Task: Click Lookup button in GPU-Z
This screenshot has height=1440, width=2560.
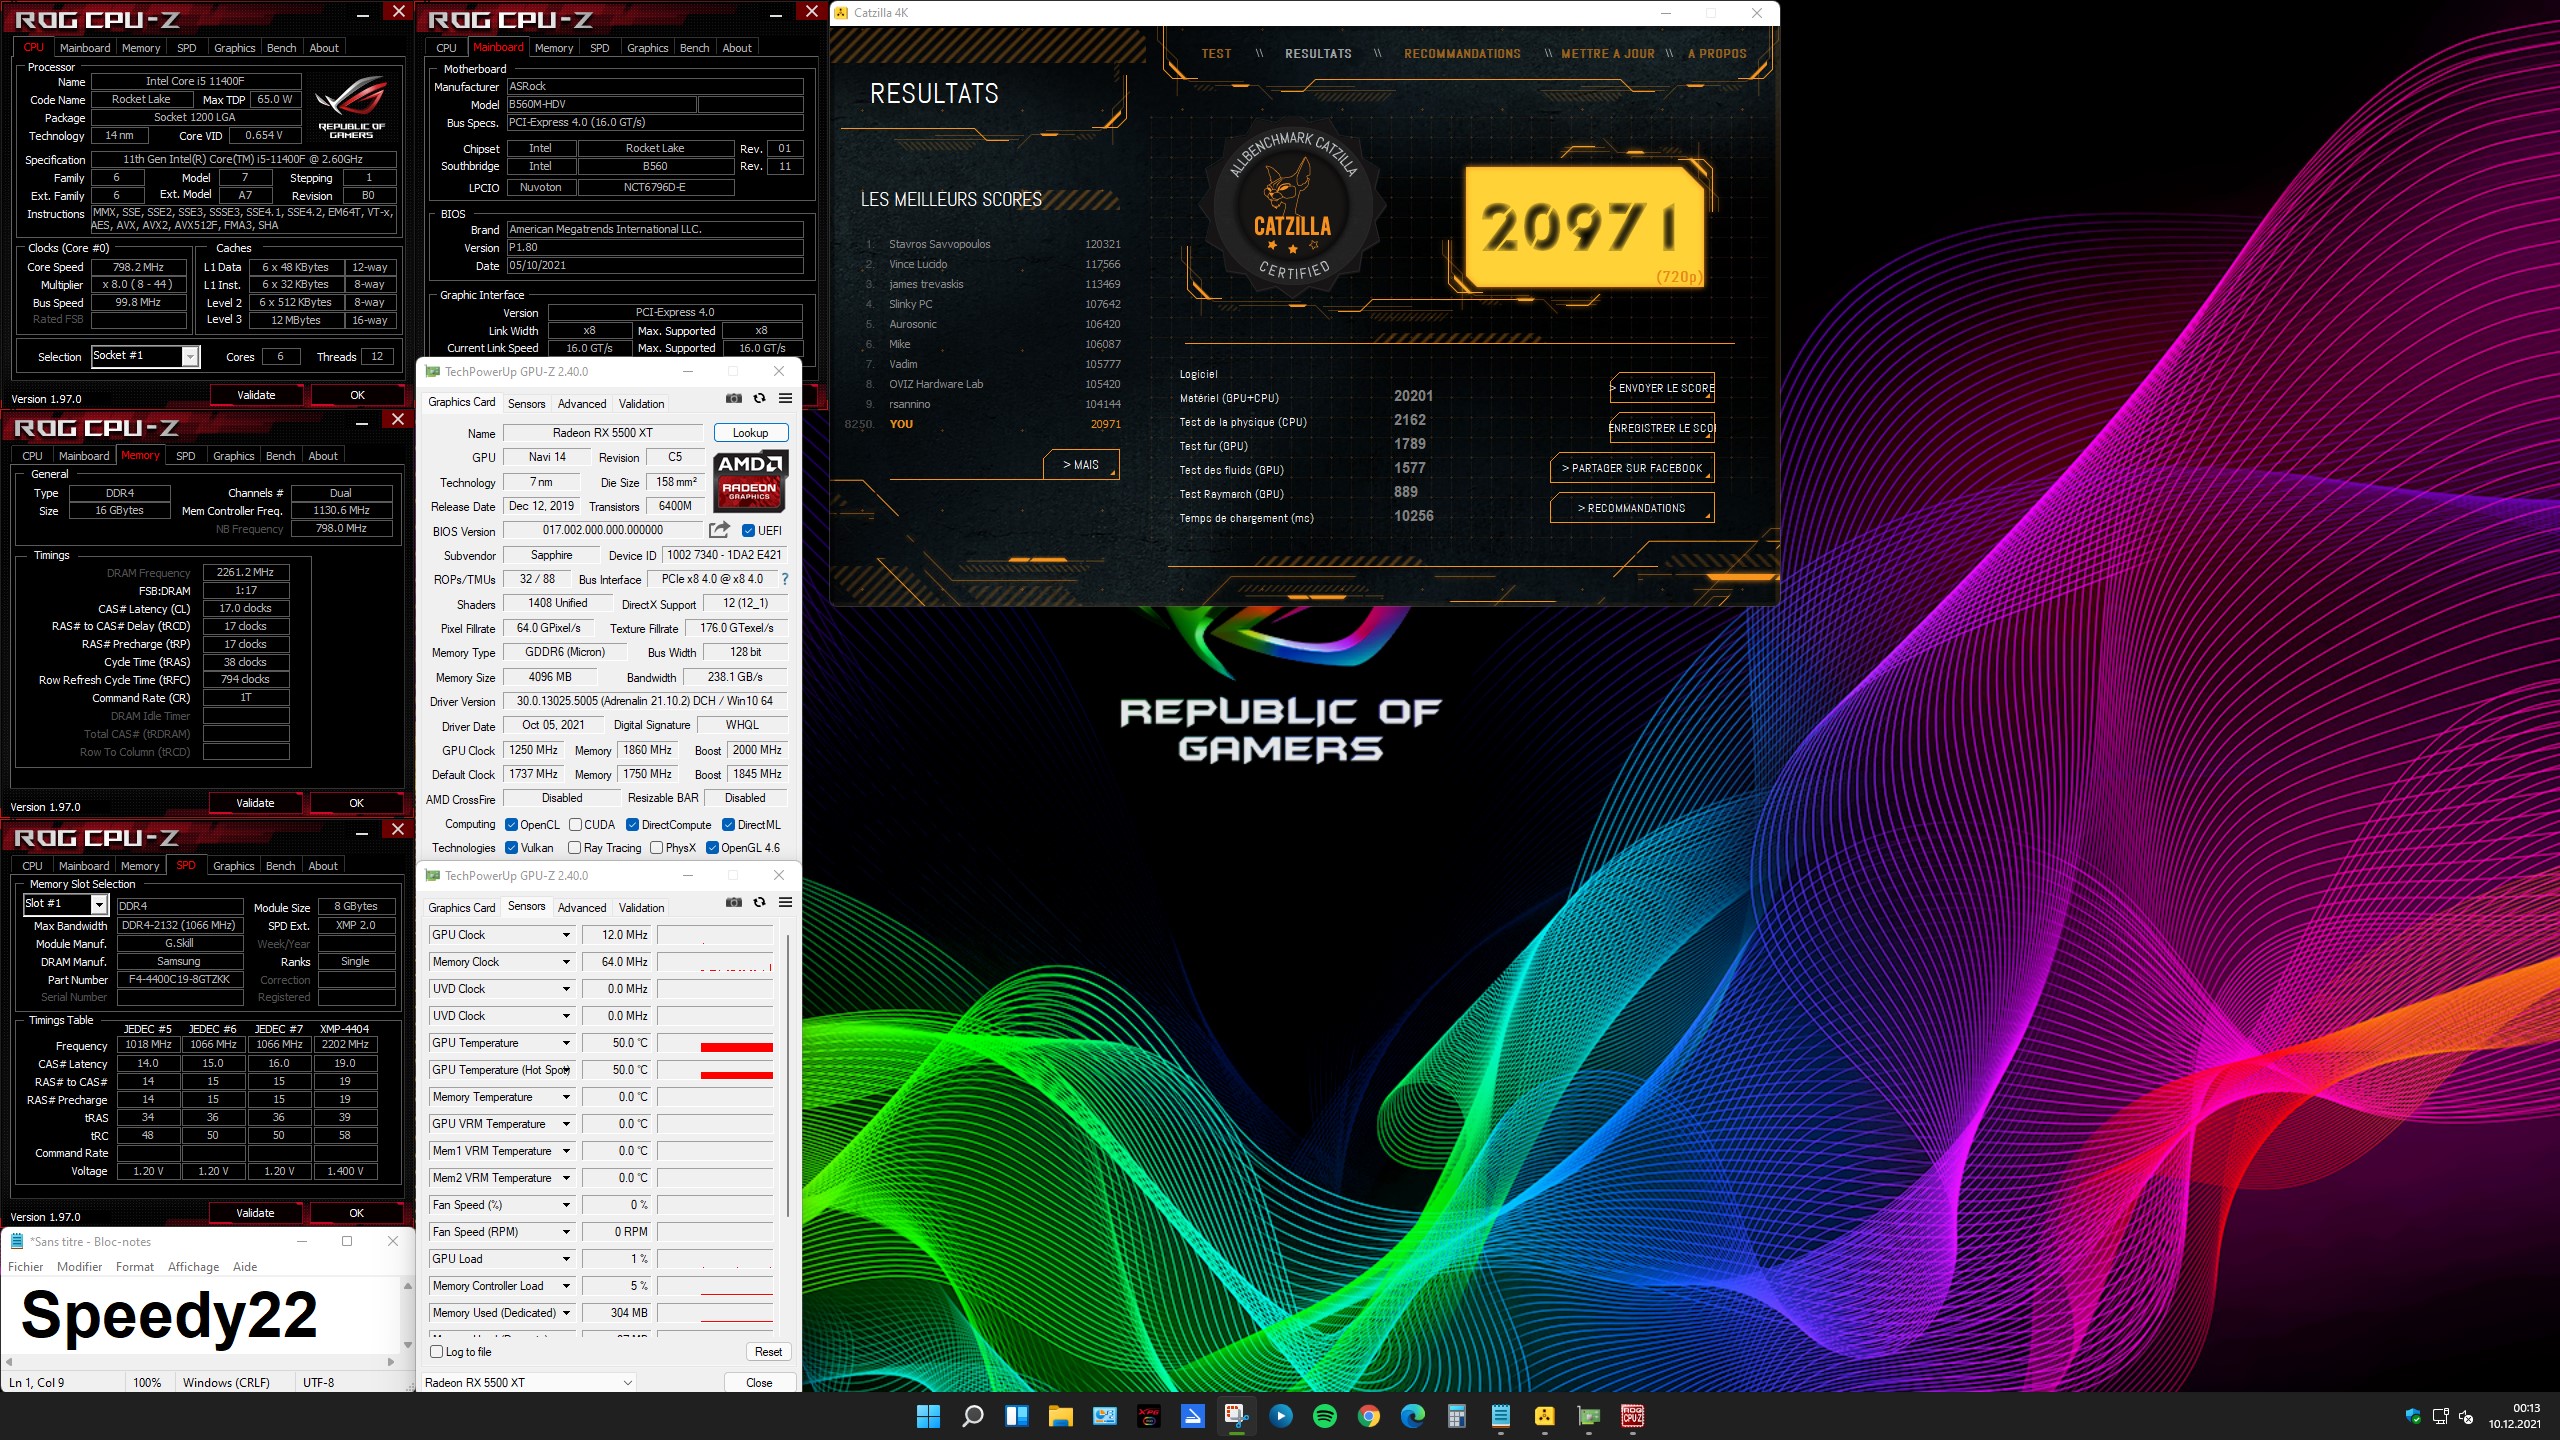Action: [751, 433]
